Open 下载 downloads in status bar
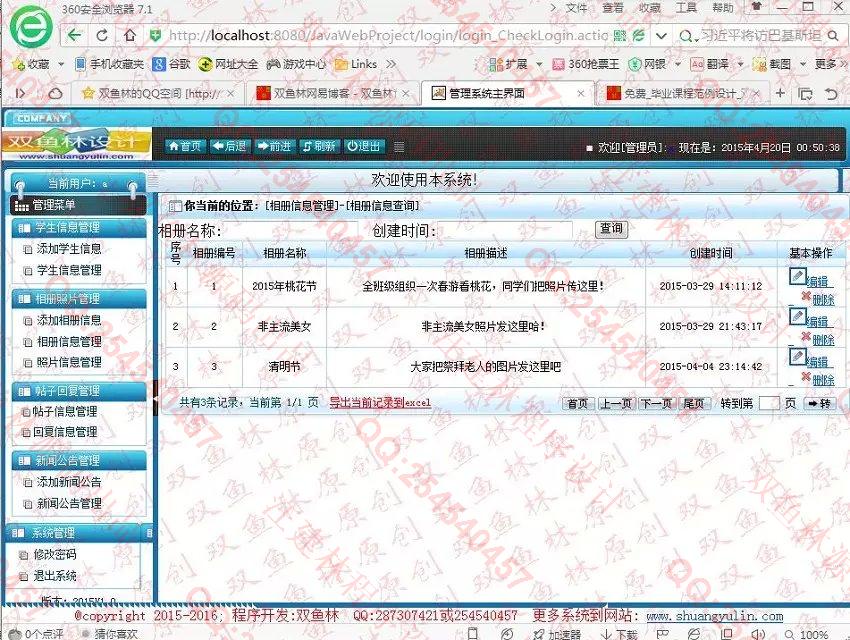The height and width of the screenshot is (640, 850). tap(620, 633)
